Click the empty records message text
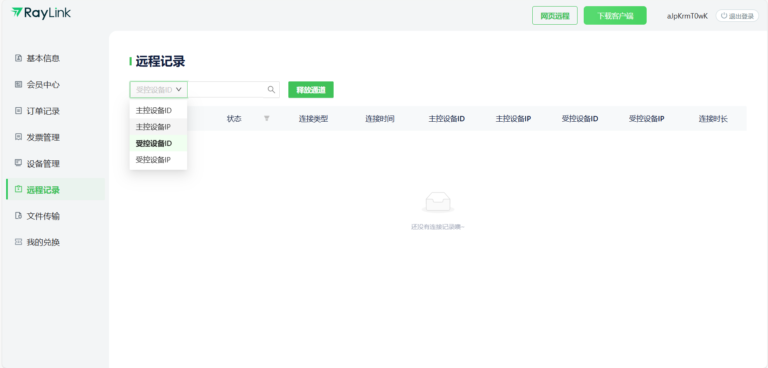The image size is (768, 368). coord(437,227)
